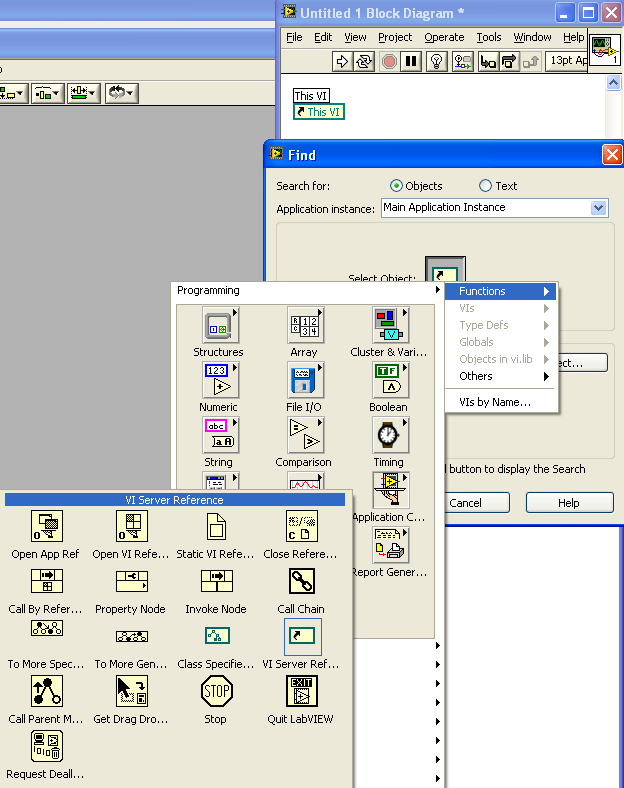Choose the Get Drag Drop Data icon
This screenshot has width=624, height=788.
click(x=132, y=691)
